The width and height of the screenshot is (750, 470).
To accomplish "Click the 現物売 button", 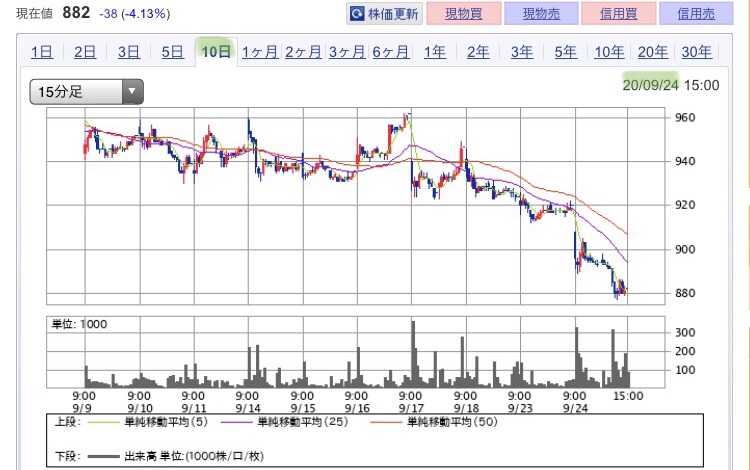I will (x=541, y=13).
